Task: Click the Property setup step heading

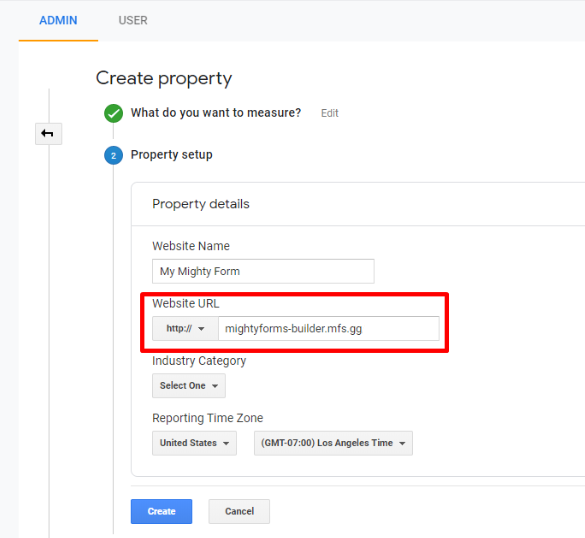Action: (x=172, y=154)
